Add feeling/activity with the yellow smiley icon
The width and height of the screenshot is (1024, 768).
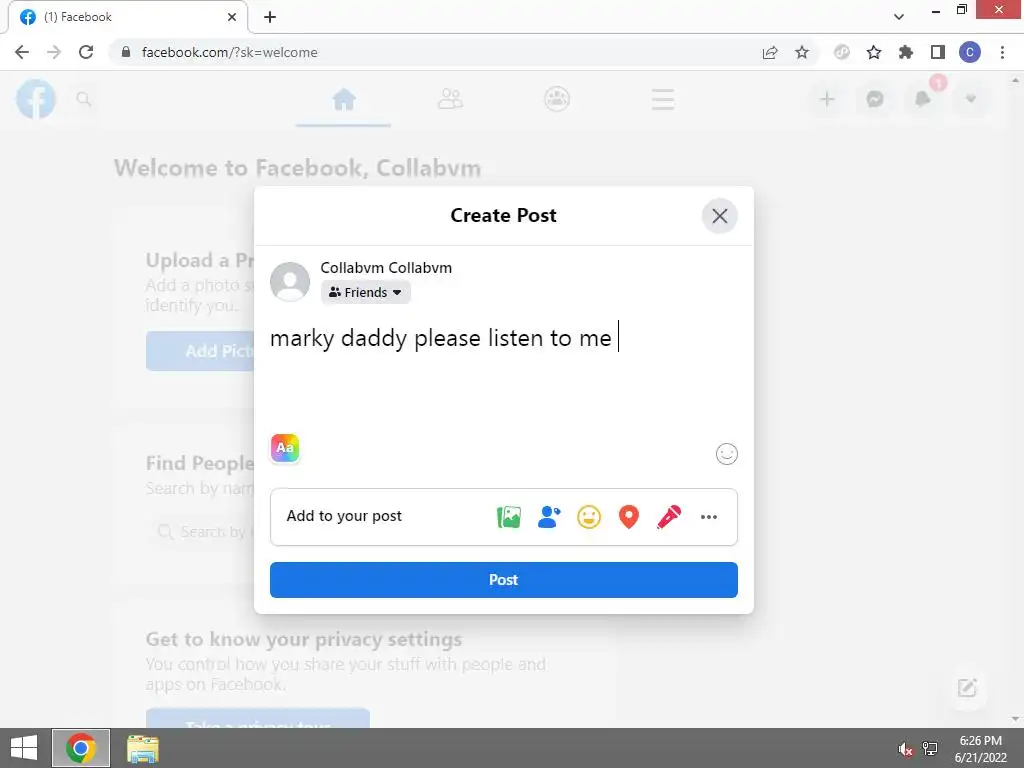pos(588,517)
